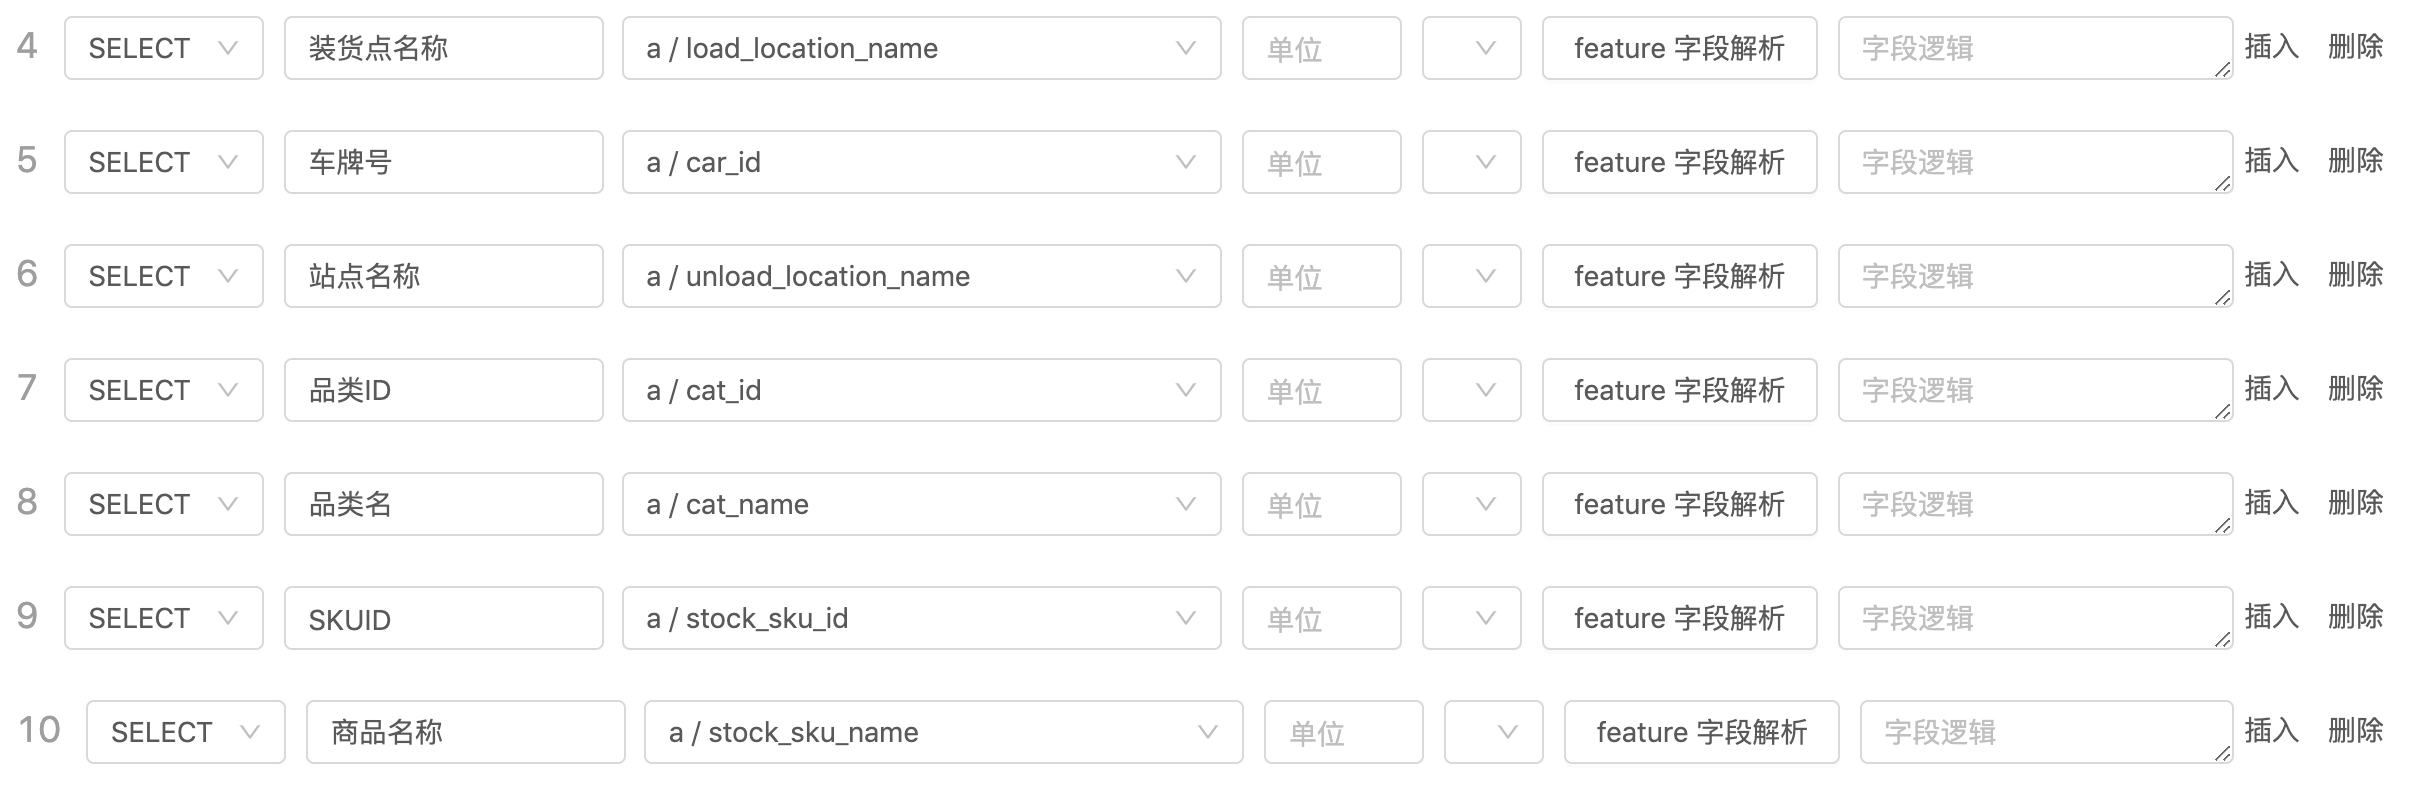Focus the 品类ID name input
Screen dimensions: 2412x804
443,390
